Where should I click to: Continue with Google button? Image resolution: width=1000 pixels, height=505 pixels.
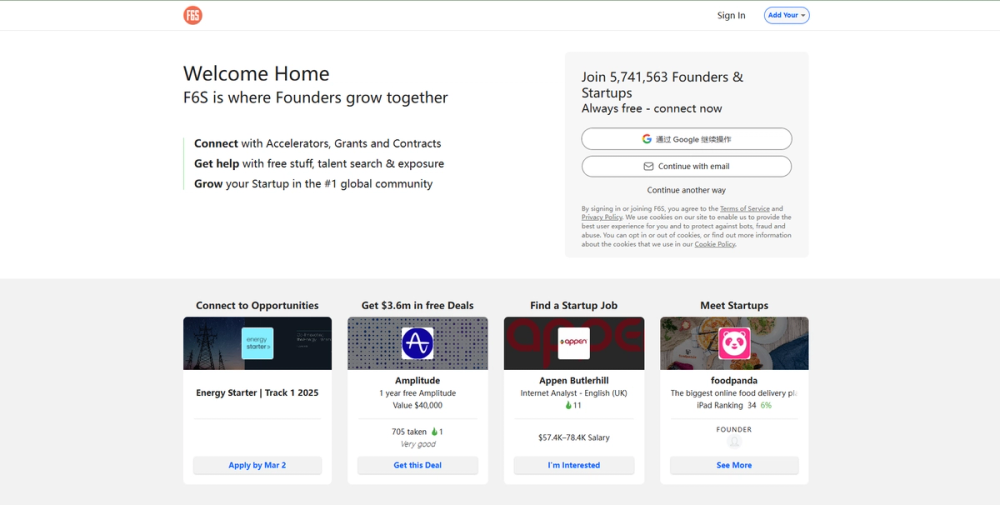[686, 139]
